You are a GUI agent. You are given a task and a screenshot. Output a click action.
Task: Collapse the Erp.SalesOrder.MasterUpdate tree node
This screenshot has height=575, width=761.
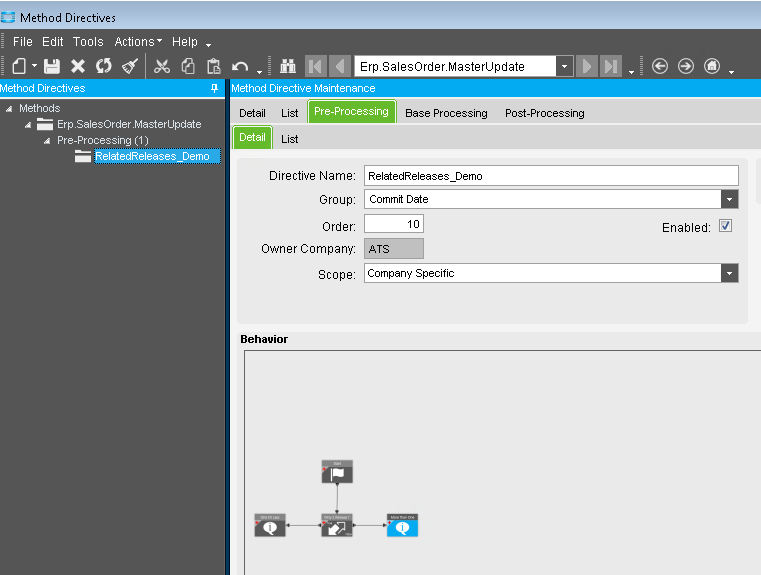pyautogui.click(x=28, y=124)
